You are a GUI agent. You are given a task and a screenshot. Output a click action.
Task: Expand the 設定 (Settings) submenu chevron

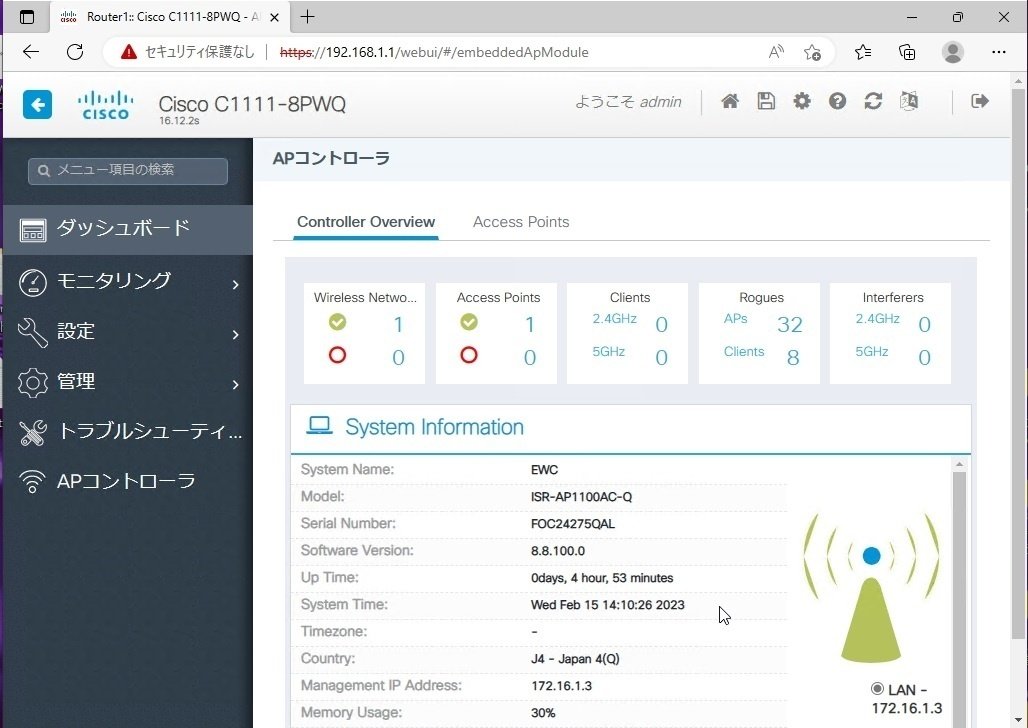(236, 332)
